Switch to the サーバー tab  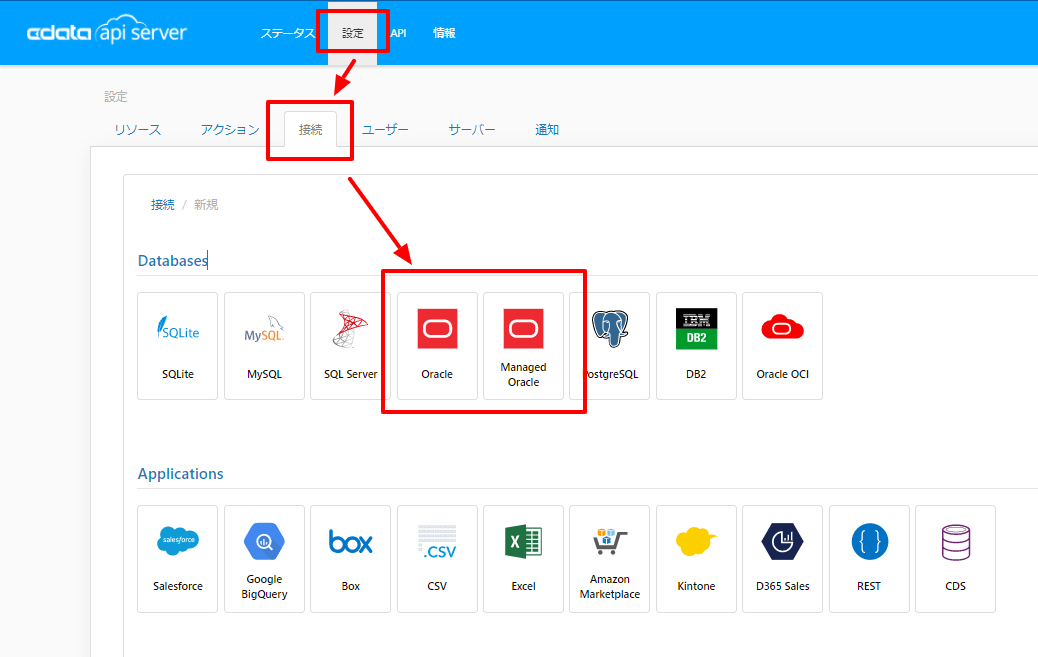click(472, 130)
